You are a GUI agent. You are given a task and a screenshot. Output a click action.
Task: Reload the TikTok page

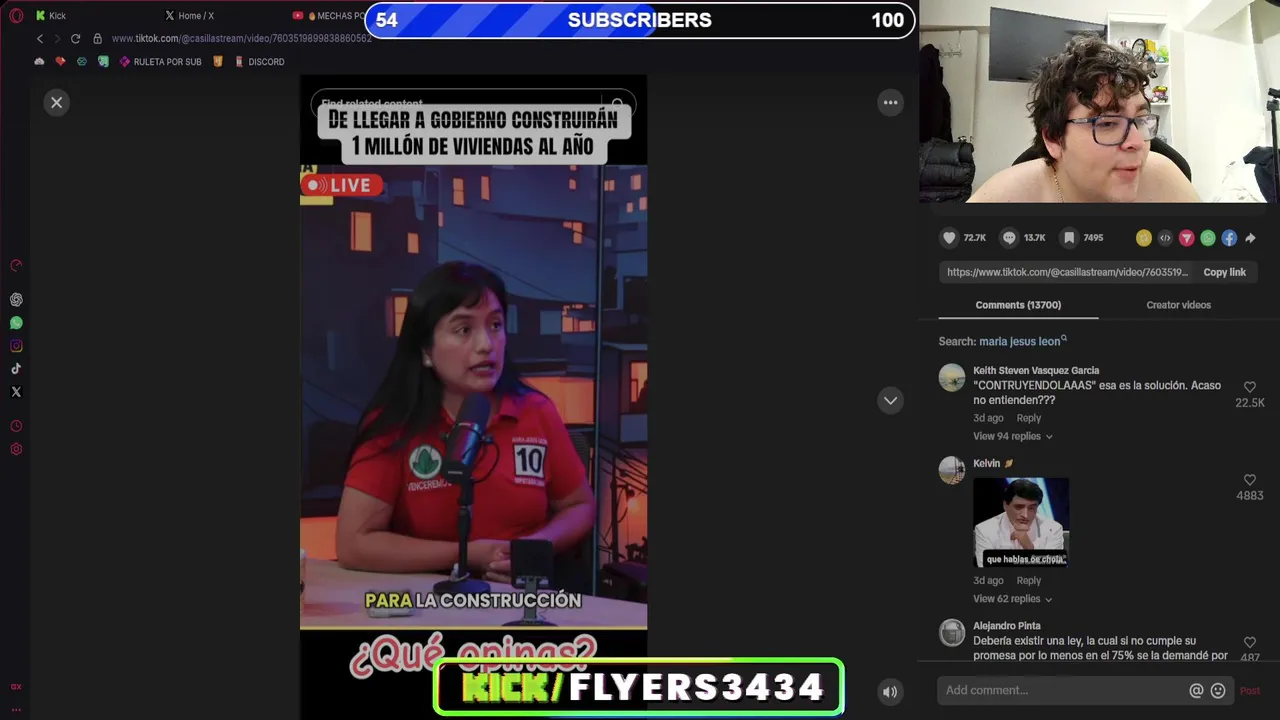[75, 39]
